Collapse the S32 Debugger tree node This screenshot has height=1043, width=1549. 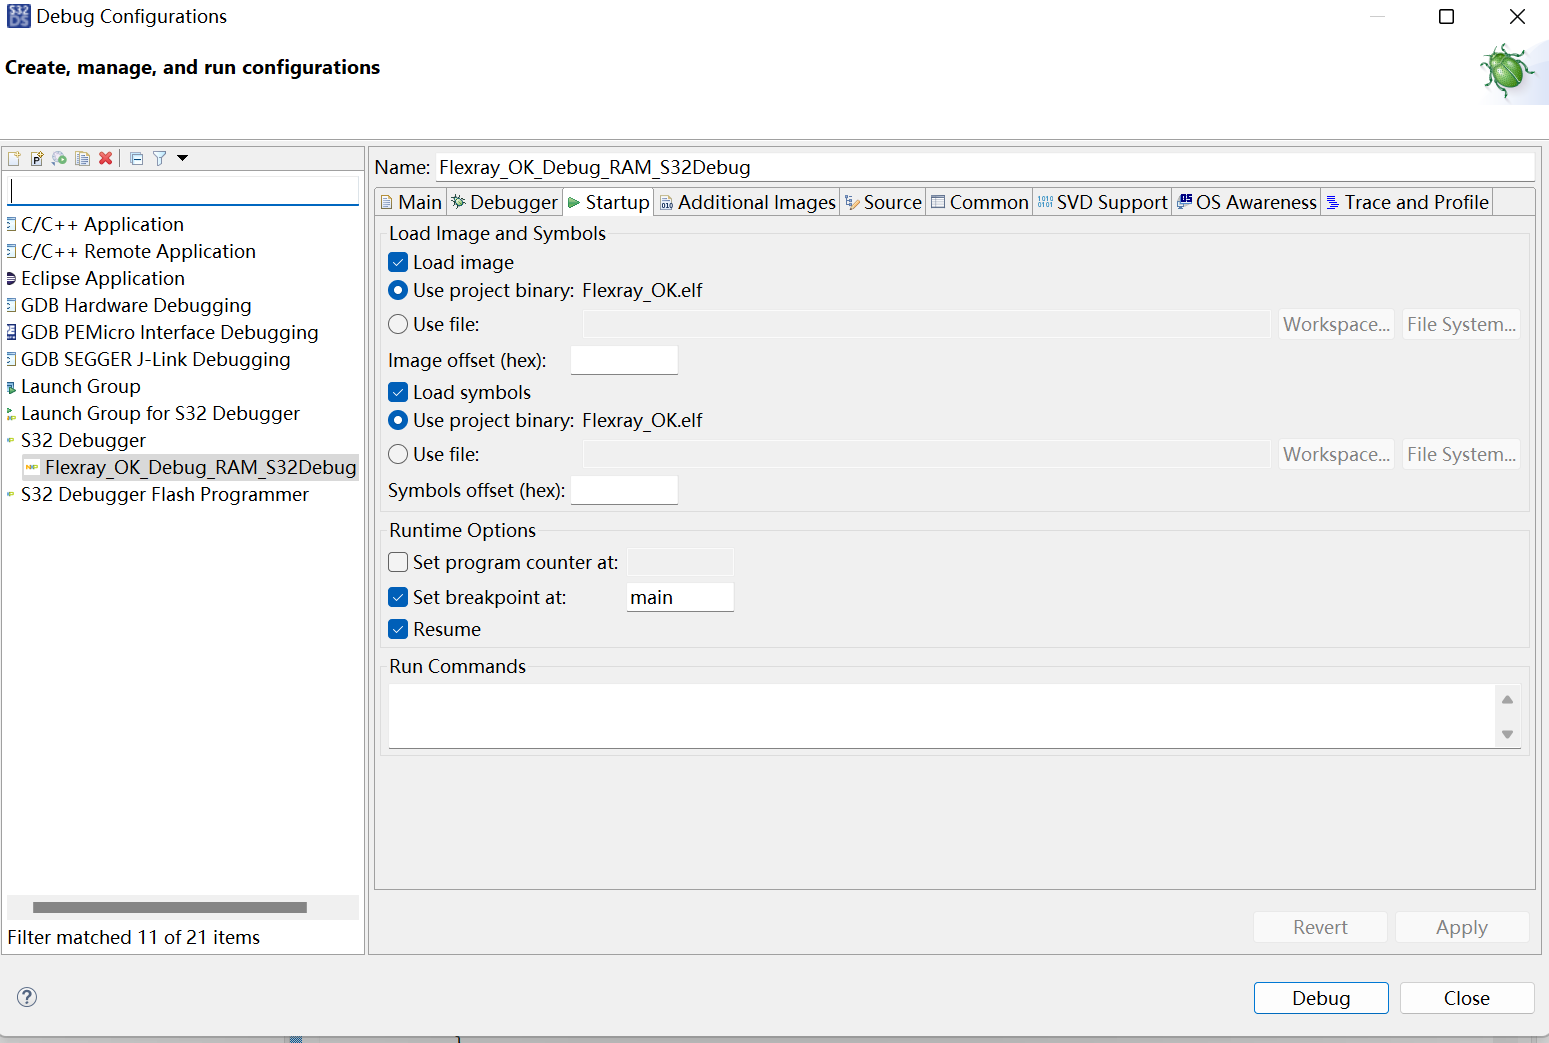click(x=11, y=440)
